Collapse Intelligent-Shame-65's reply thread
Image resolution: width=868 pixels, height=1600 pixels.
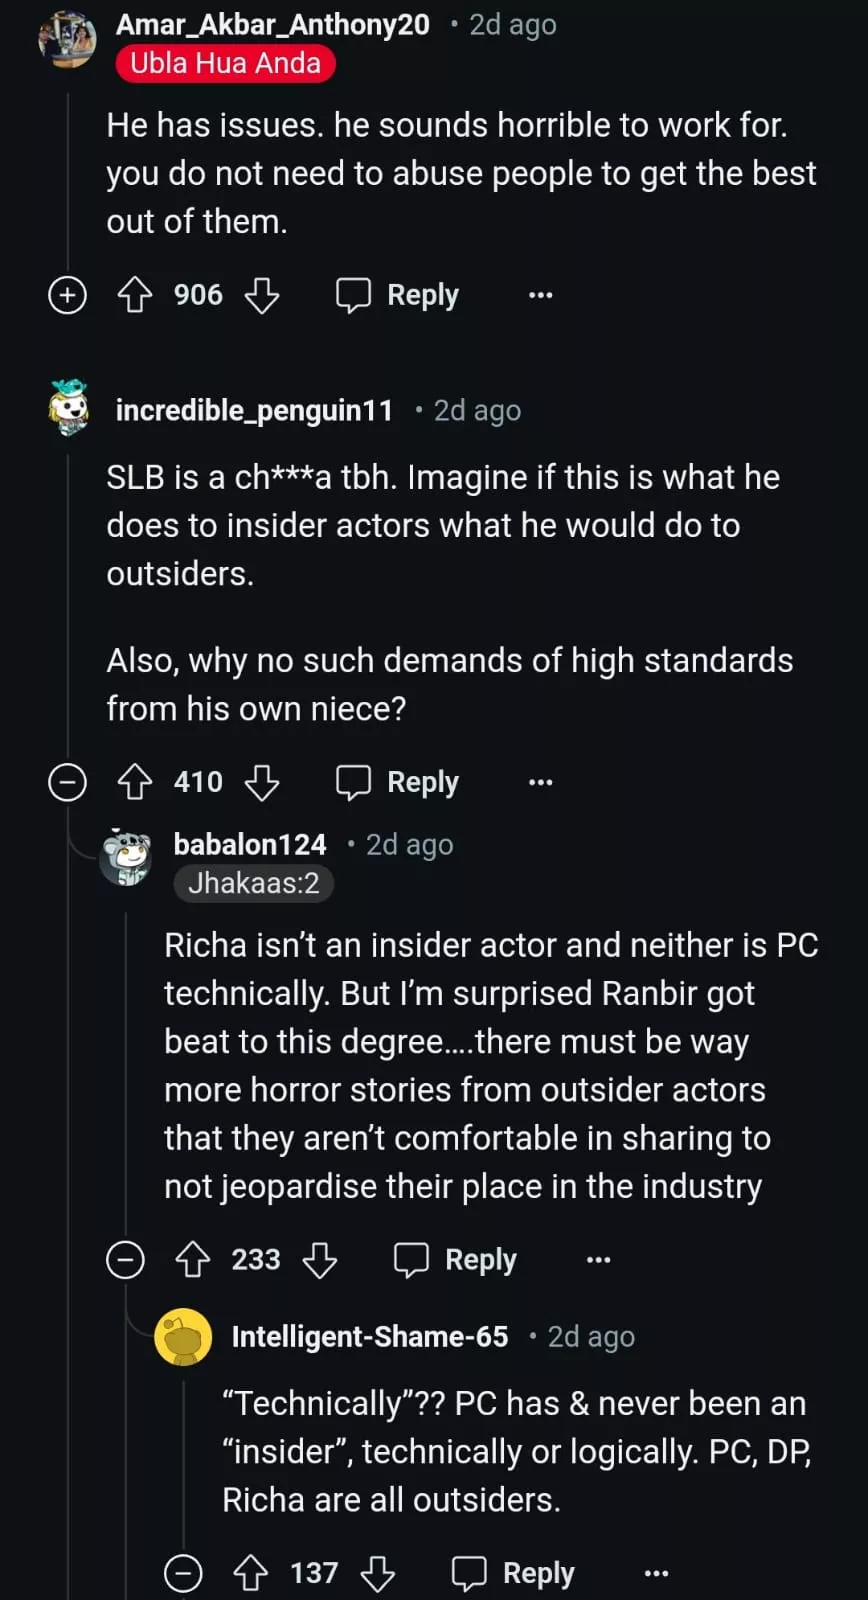pyautogui.click(x=184, y=1574)
